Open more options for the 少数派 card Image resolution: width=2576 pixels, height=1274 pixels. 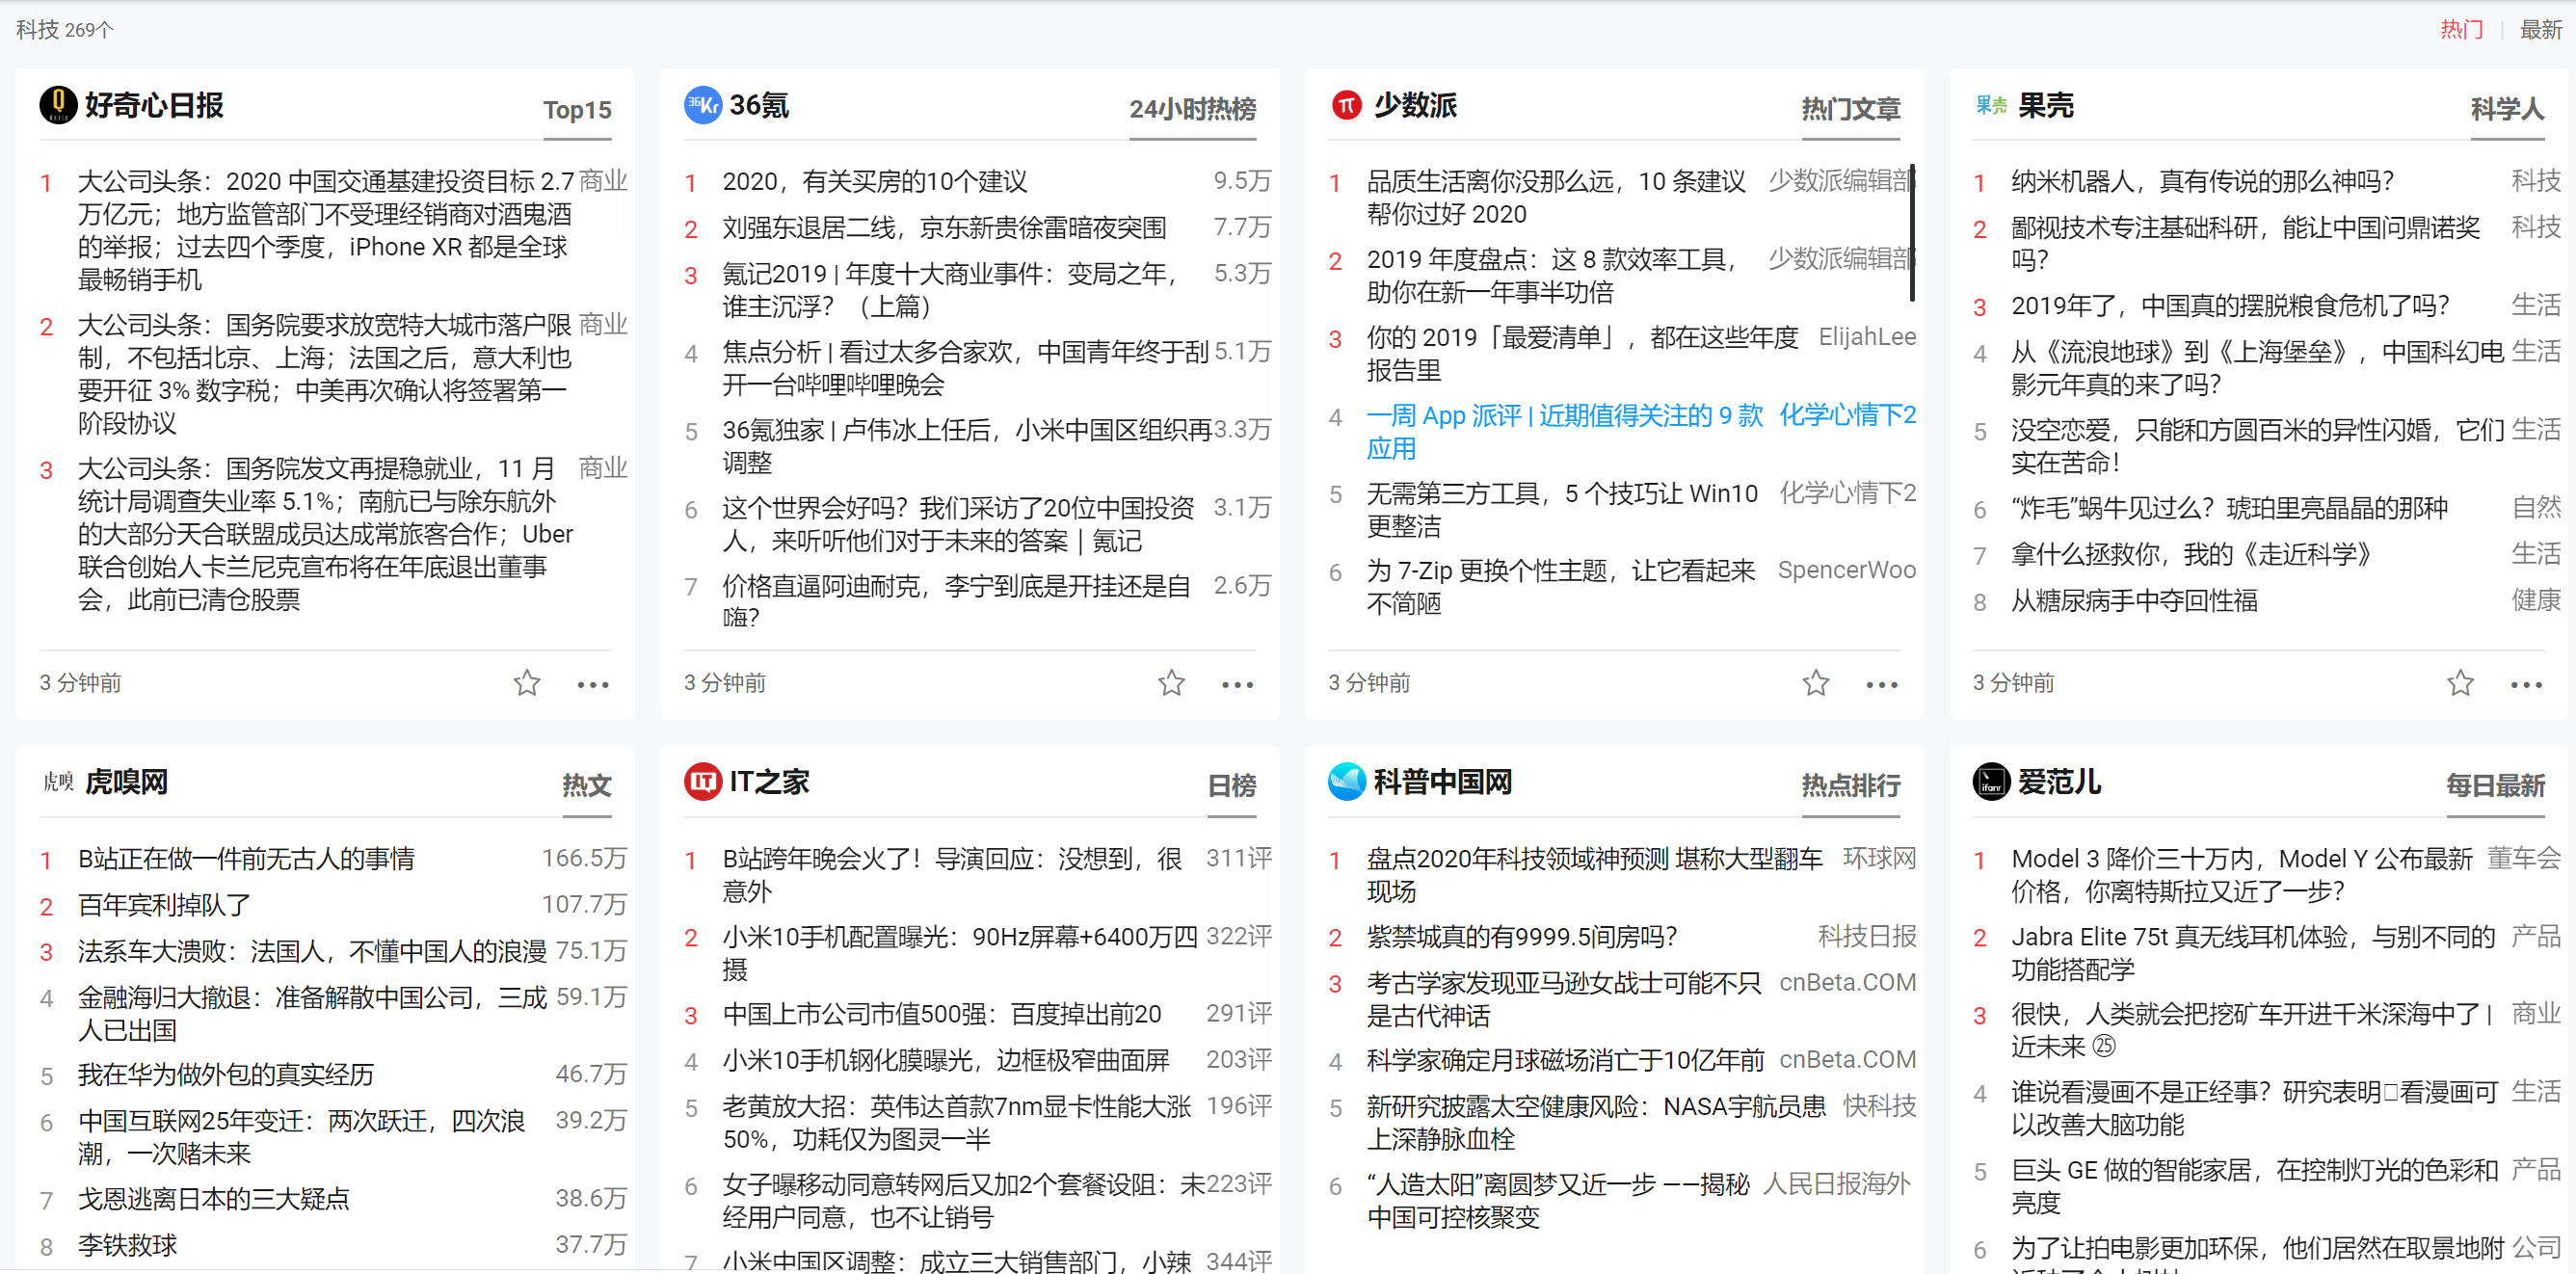pos(1881,684)
